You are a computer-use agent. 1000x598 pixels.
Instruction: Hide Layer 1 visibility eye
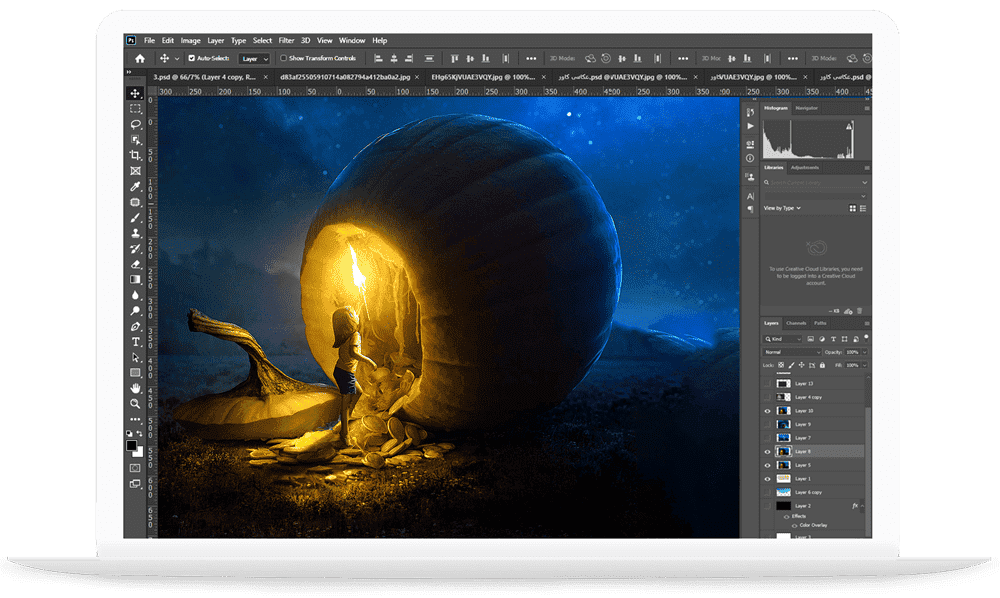point(768,479)
